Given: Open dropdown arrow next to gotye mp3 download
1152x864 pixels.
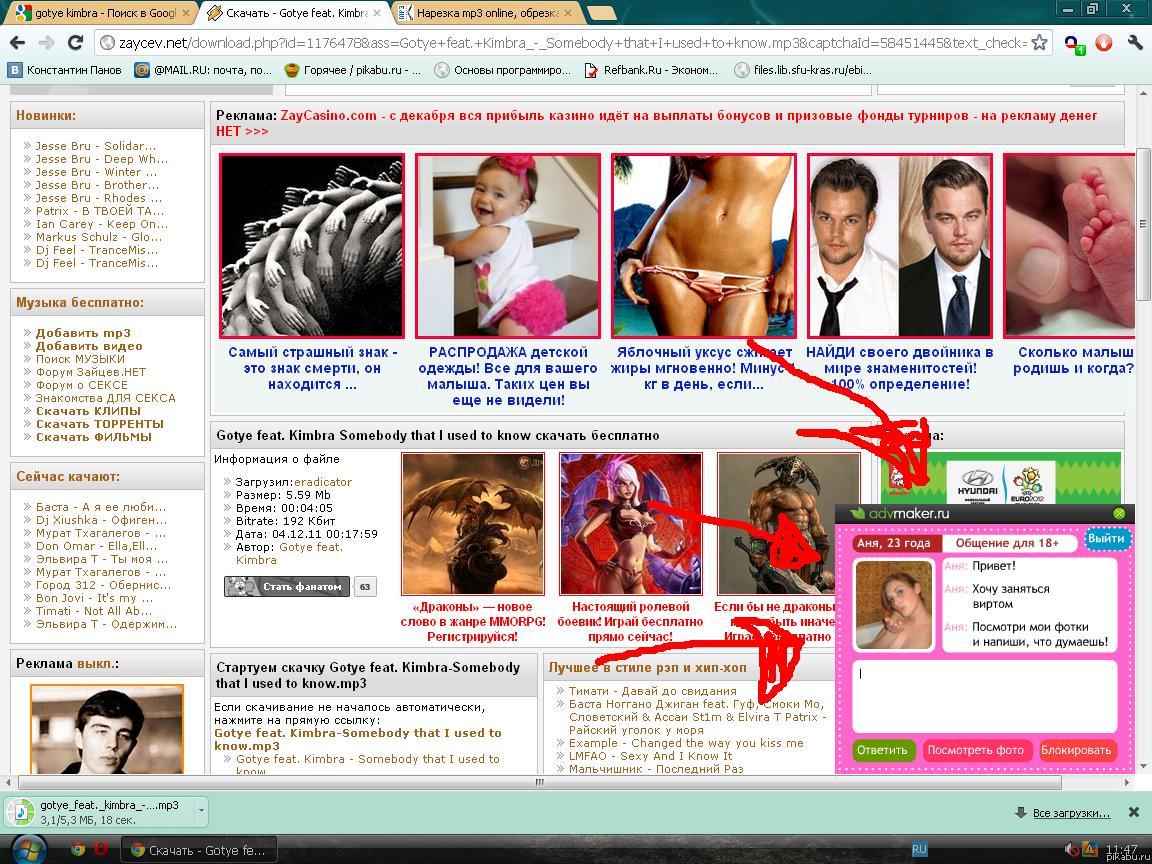Looking at the screenshot, I should pyautogui.click(x=201, y=811).
